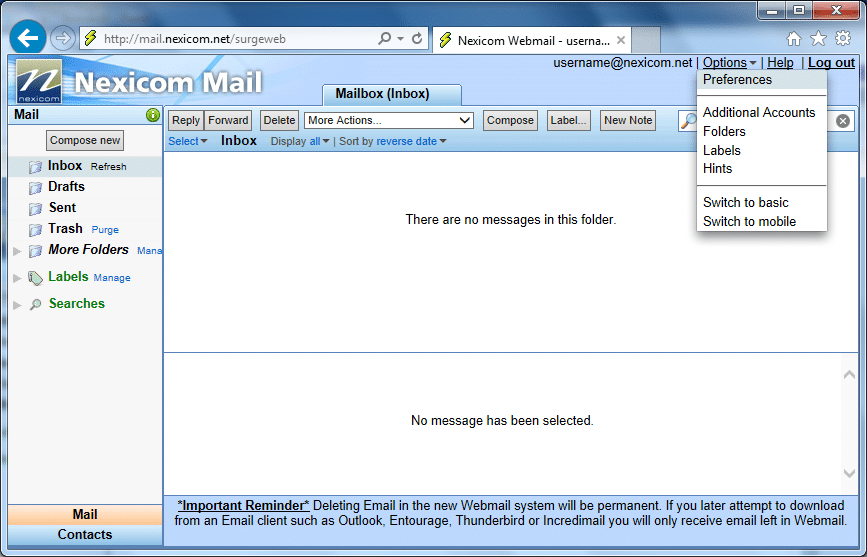Click the Compose toolbar button

(510, 120)
